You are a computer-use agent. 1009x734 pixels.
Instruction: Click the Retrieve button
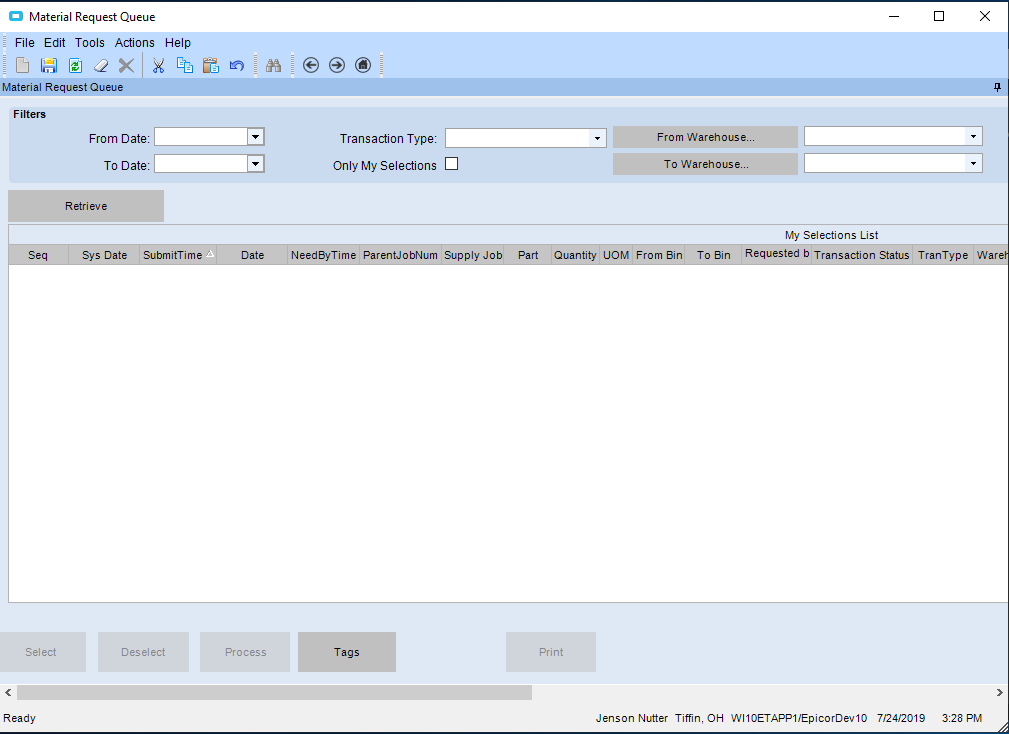click(x=86, y=206)
